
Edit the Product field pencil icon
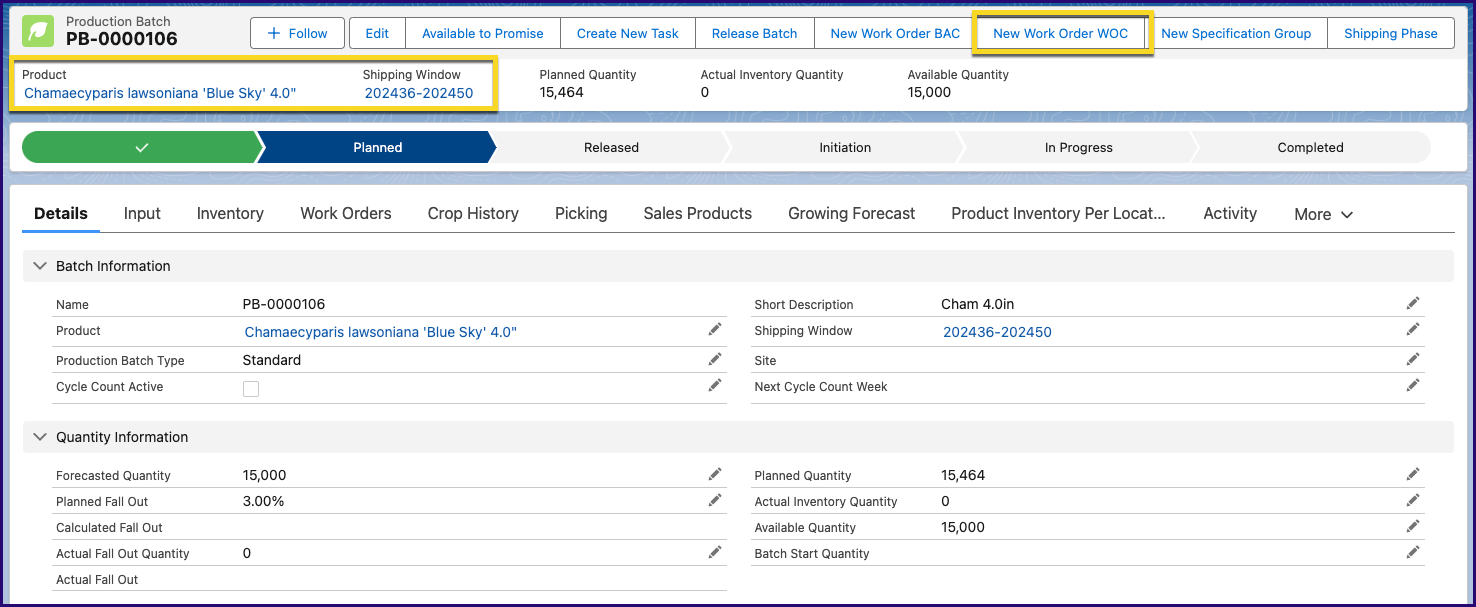(x=715, y=329)
